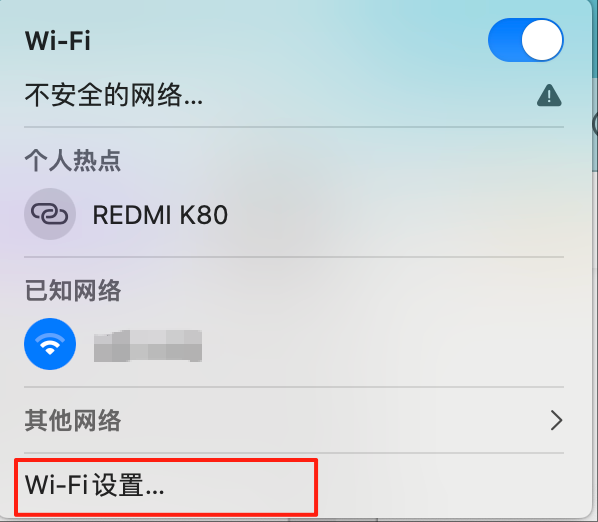Screen dimensions: 598x522
Task: Click the blue Wi-Fi icon of the known network
Action: [x=50, y=344]
